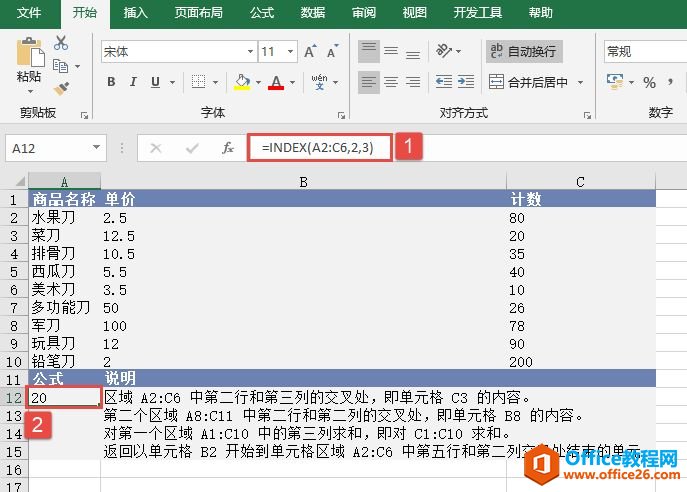Expand the underline style arrow
The height and width of the screenshot is (492, 687).
pyautogui.click(x=172, y=82)
